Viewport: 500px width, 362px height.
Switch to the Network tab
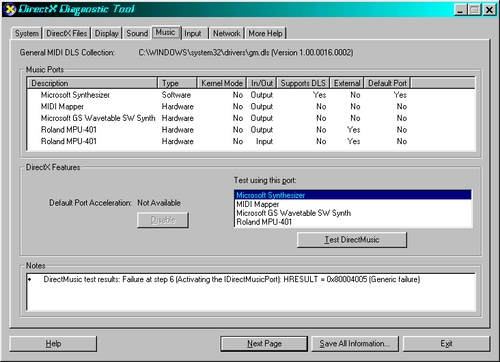click(227, 33)
